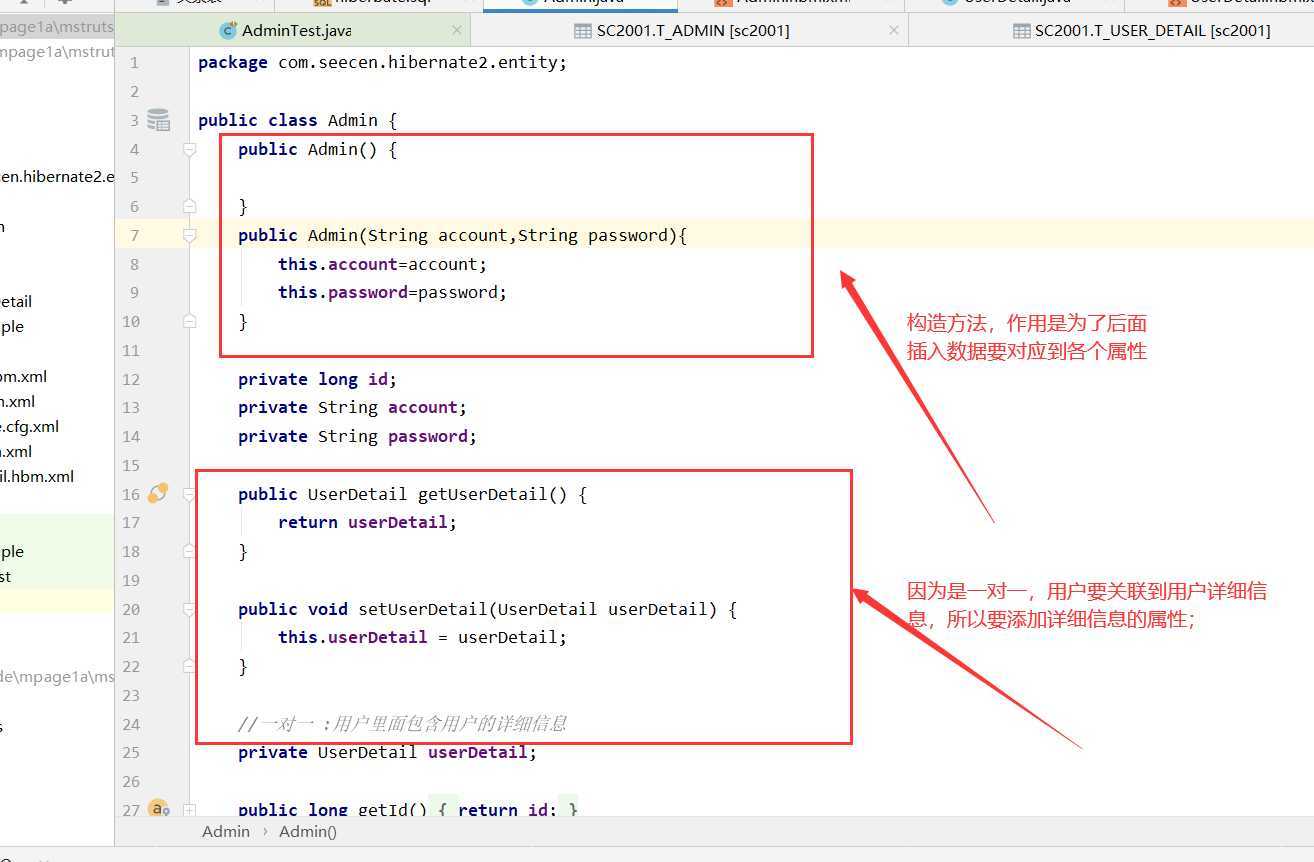Click the fold end marker at line 10

point(189,321)
